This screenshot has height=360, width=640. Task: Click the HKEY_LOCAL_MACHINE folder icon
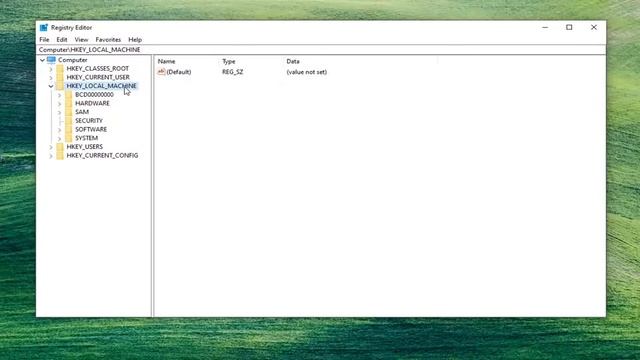coord(60,86)
